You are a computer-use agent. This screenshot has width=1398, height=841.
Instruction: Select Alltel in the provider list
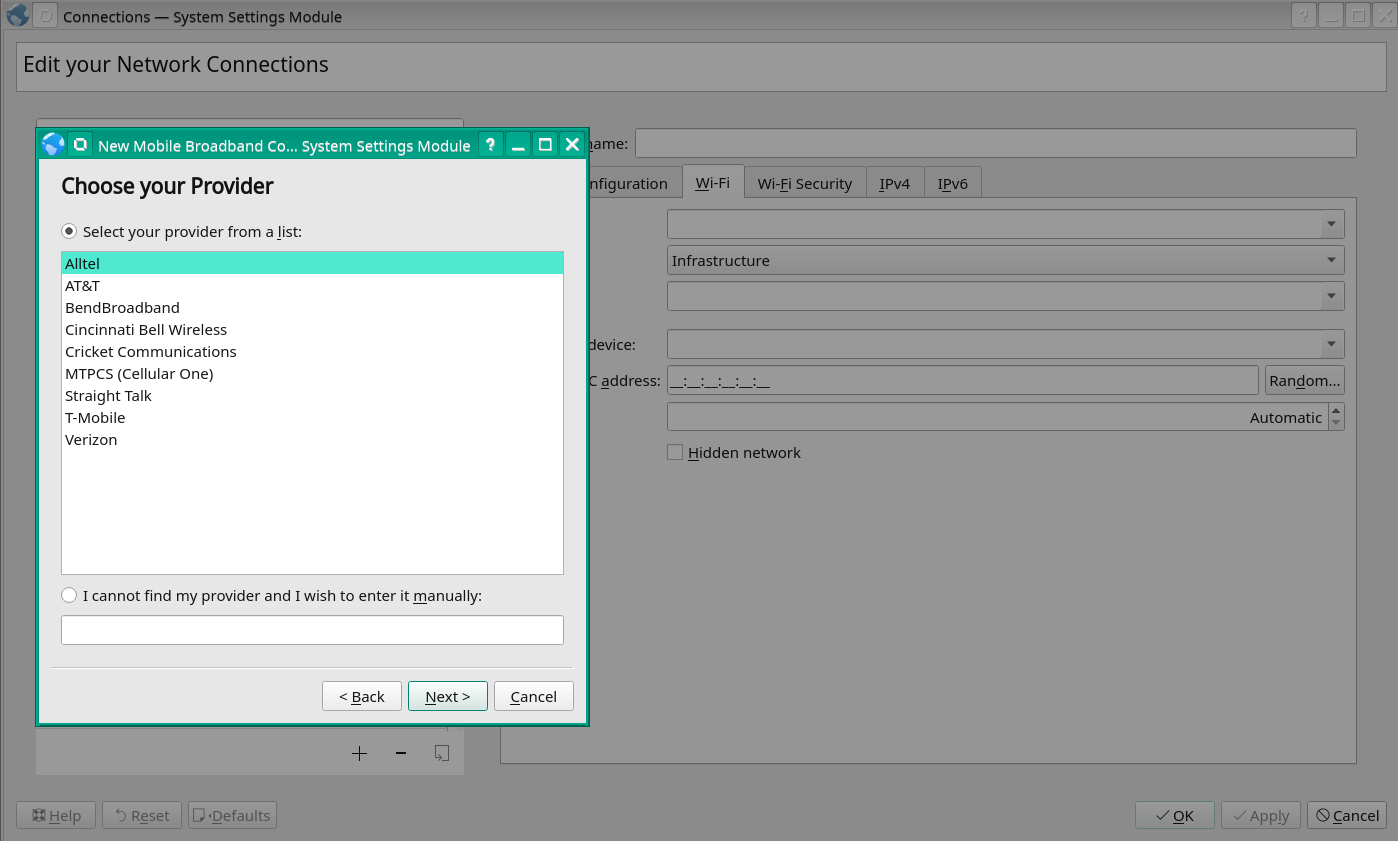click(x=312, y=264)
